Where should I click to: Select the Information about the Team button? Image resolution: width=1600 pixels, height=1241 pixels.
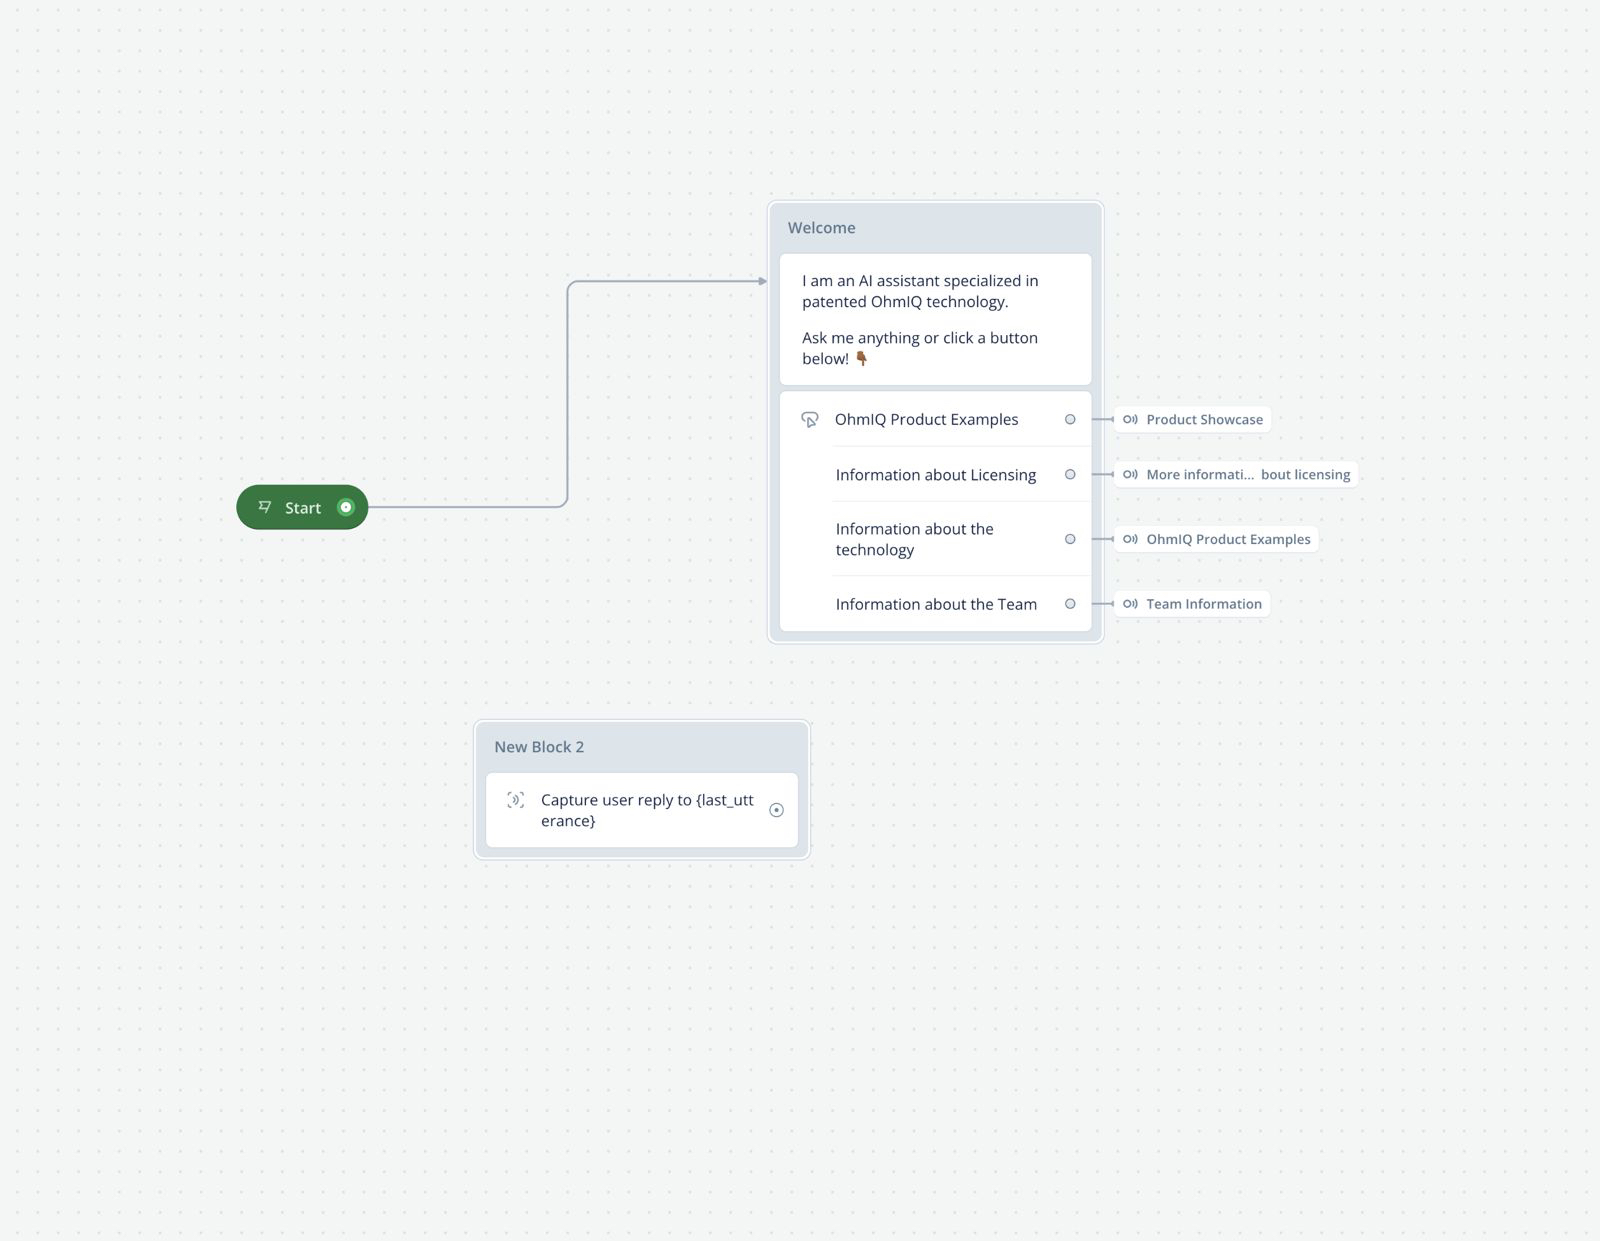click(x=936, y=604)
